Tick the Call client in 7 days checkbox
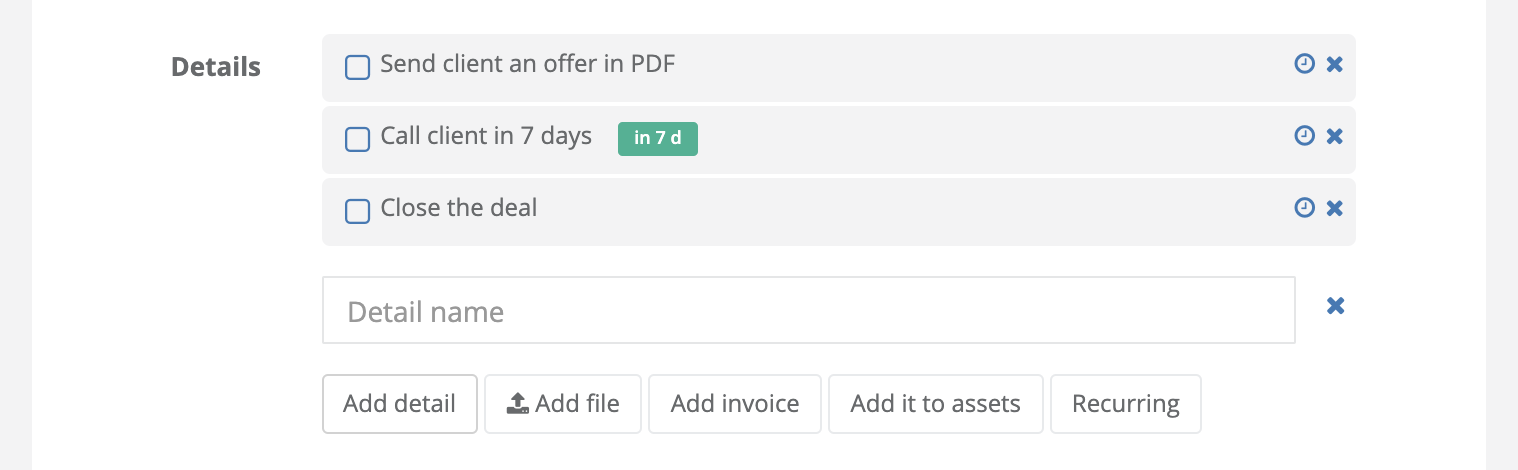 click(357, 139)
